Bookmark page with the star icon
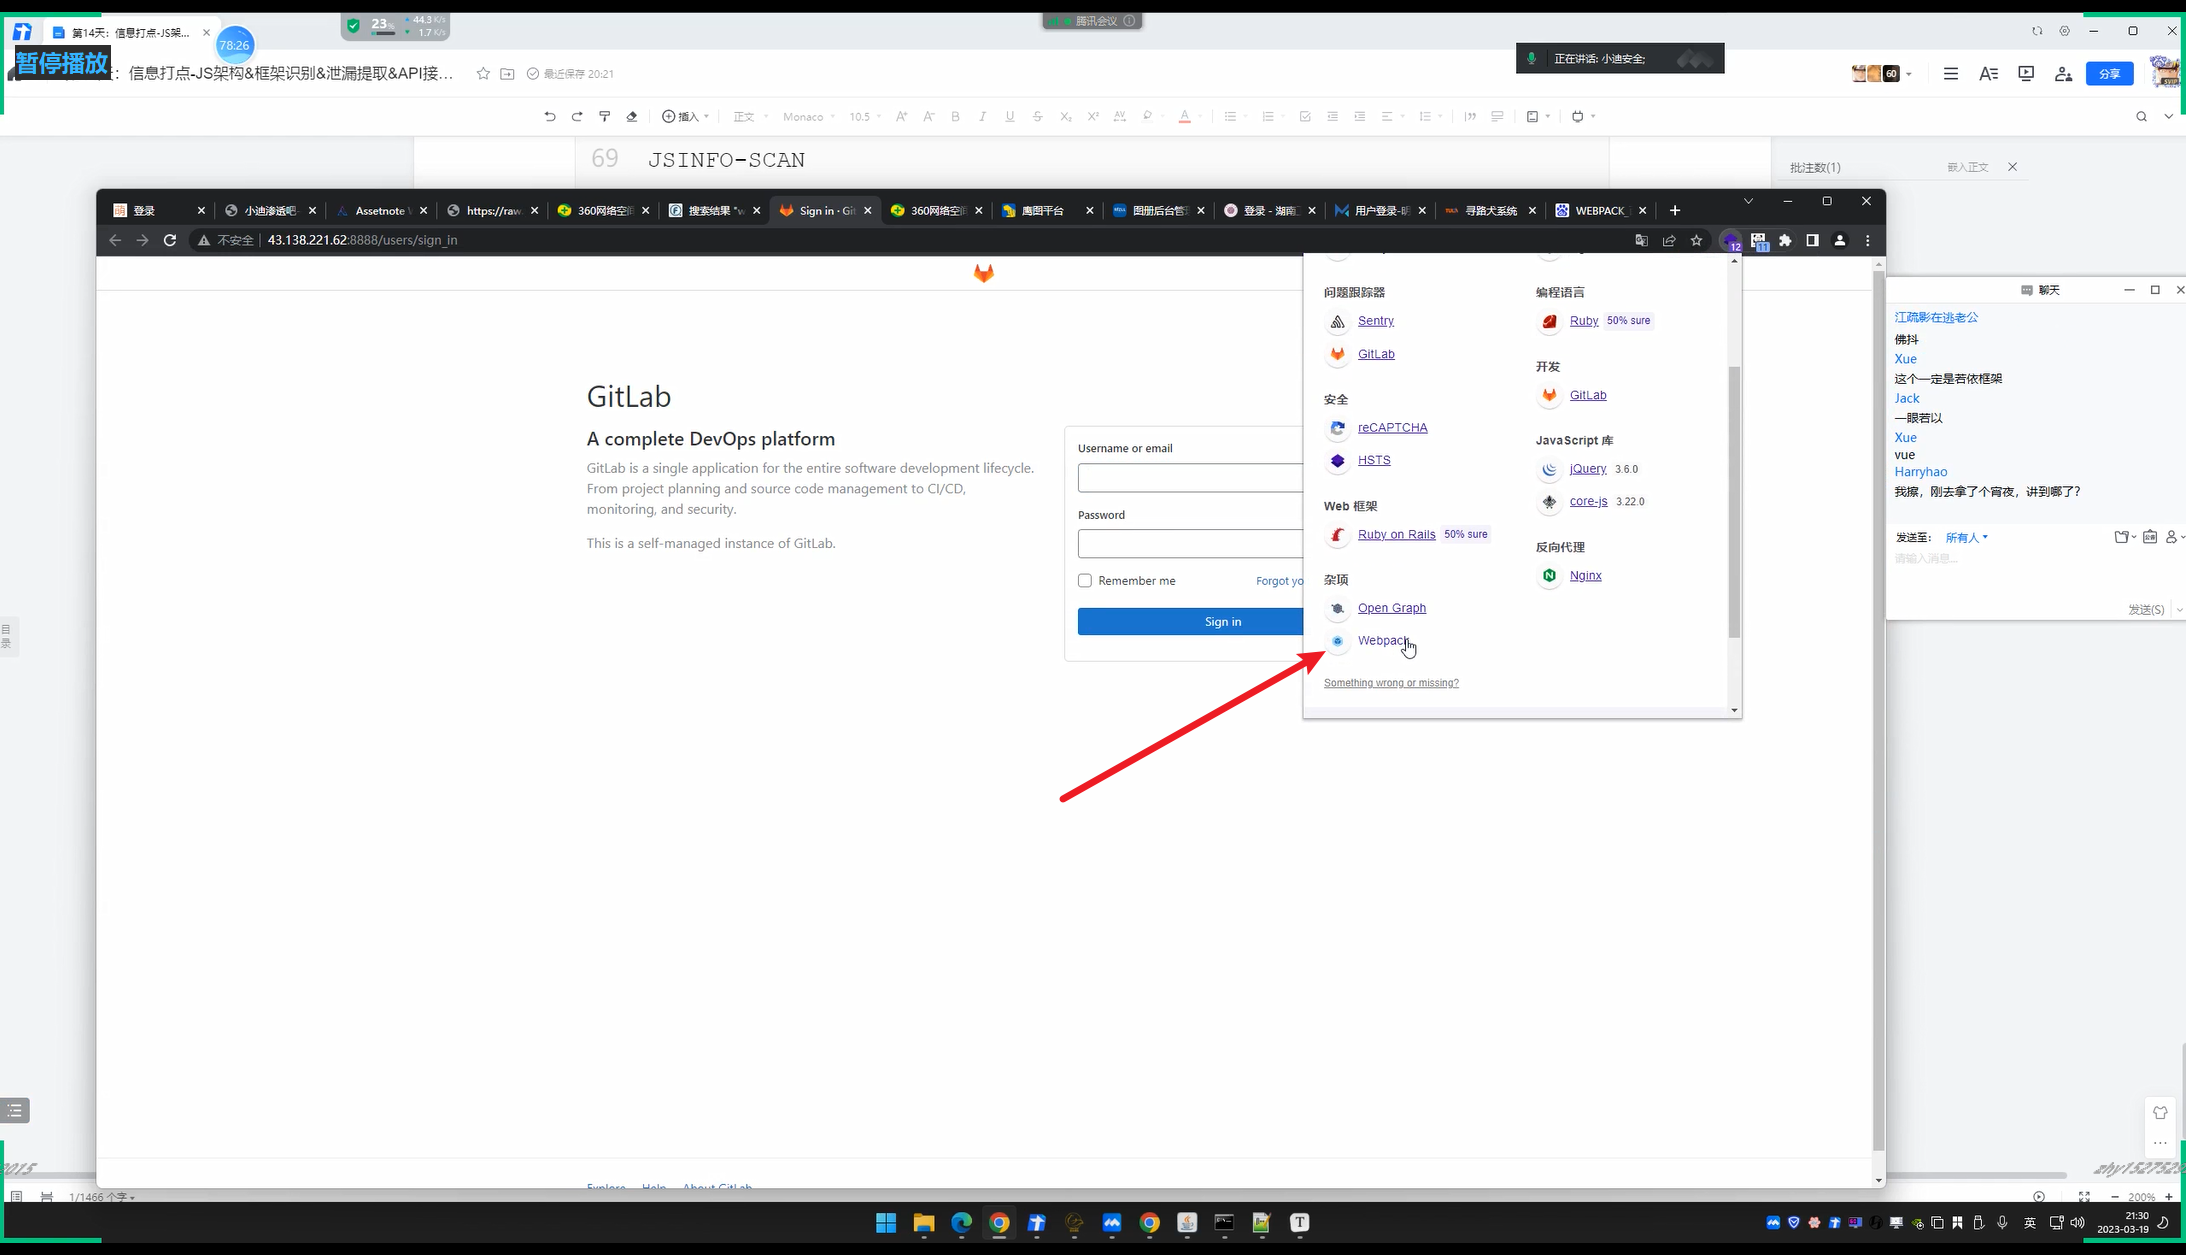 (1696, 240)
